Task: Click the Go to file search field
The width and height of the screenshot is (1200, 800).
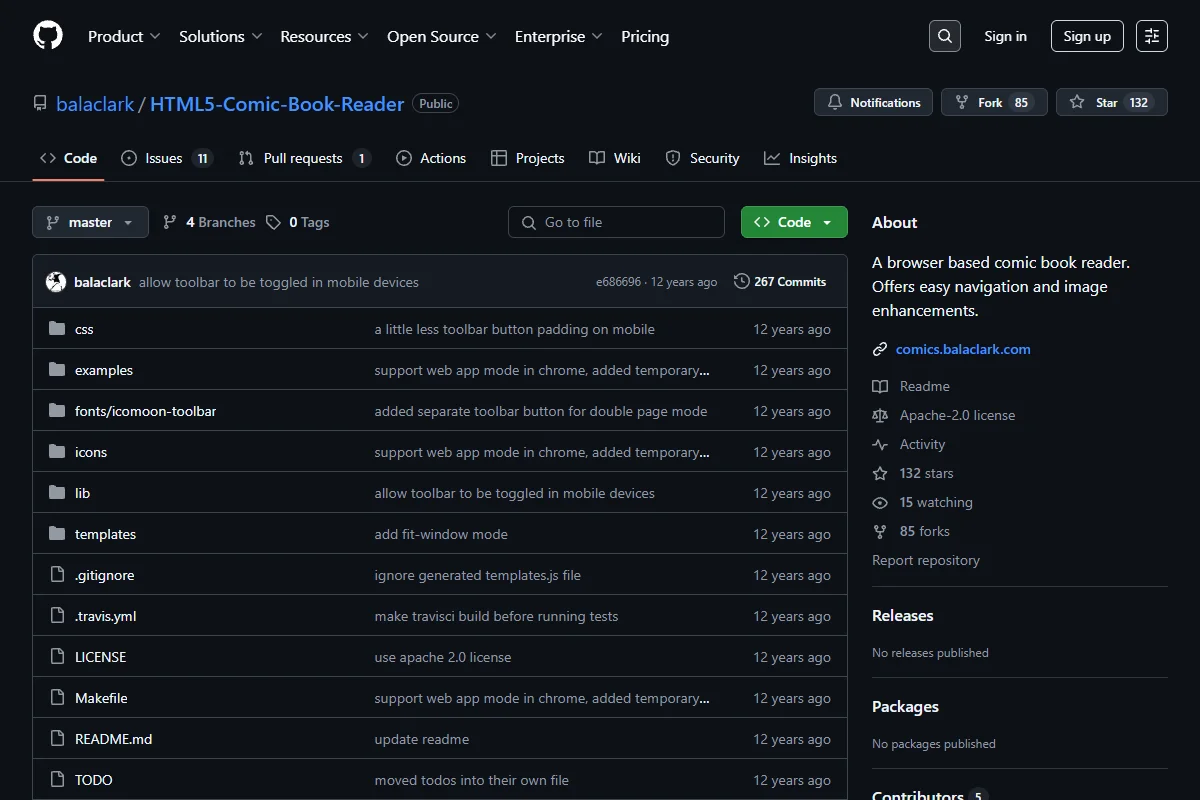Action: [x=616, y=222]
